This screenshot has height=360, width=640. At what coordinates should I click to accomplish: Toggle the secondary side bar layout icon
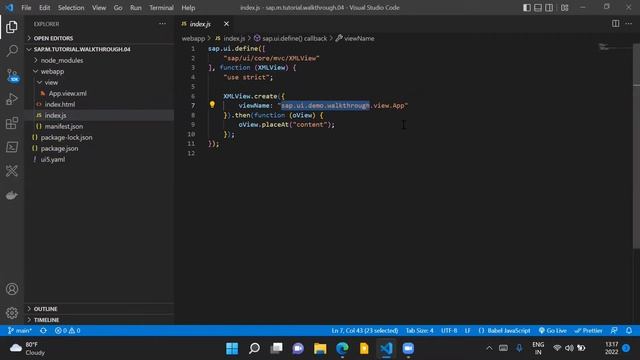click(x=549, y=7)
